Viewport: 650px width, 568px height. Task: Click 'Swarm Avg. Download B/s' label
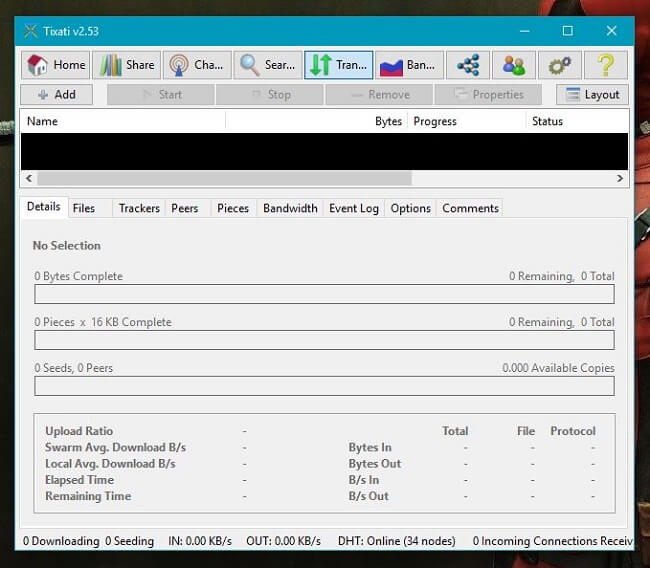116,447
